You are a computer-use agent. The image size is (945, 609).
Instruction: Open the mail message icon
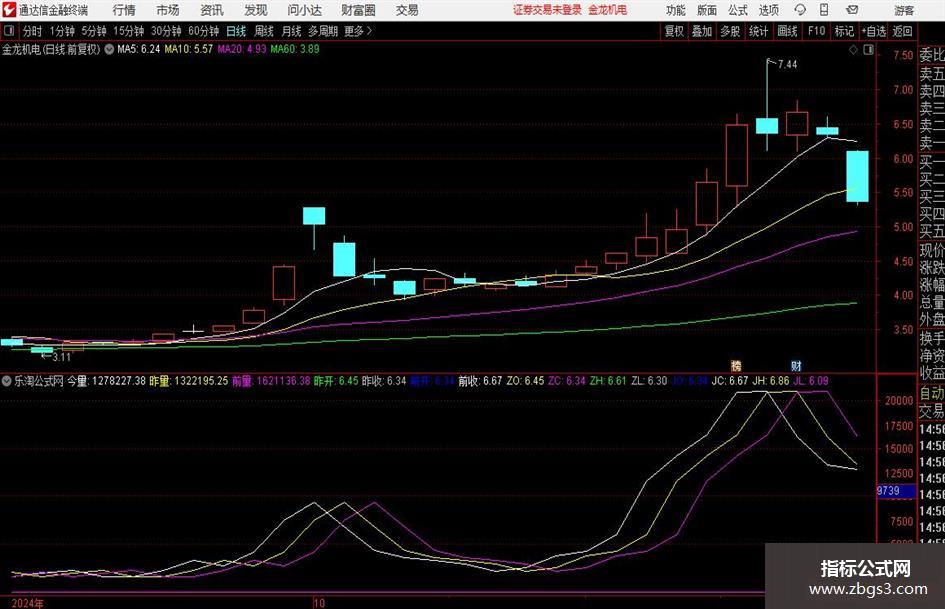click(x=852, y=10)
